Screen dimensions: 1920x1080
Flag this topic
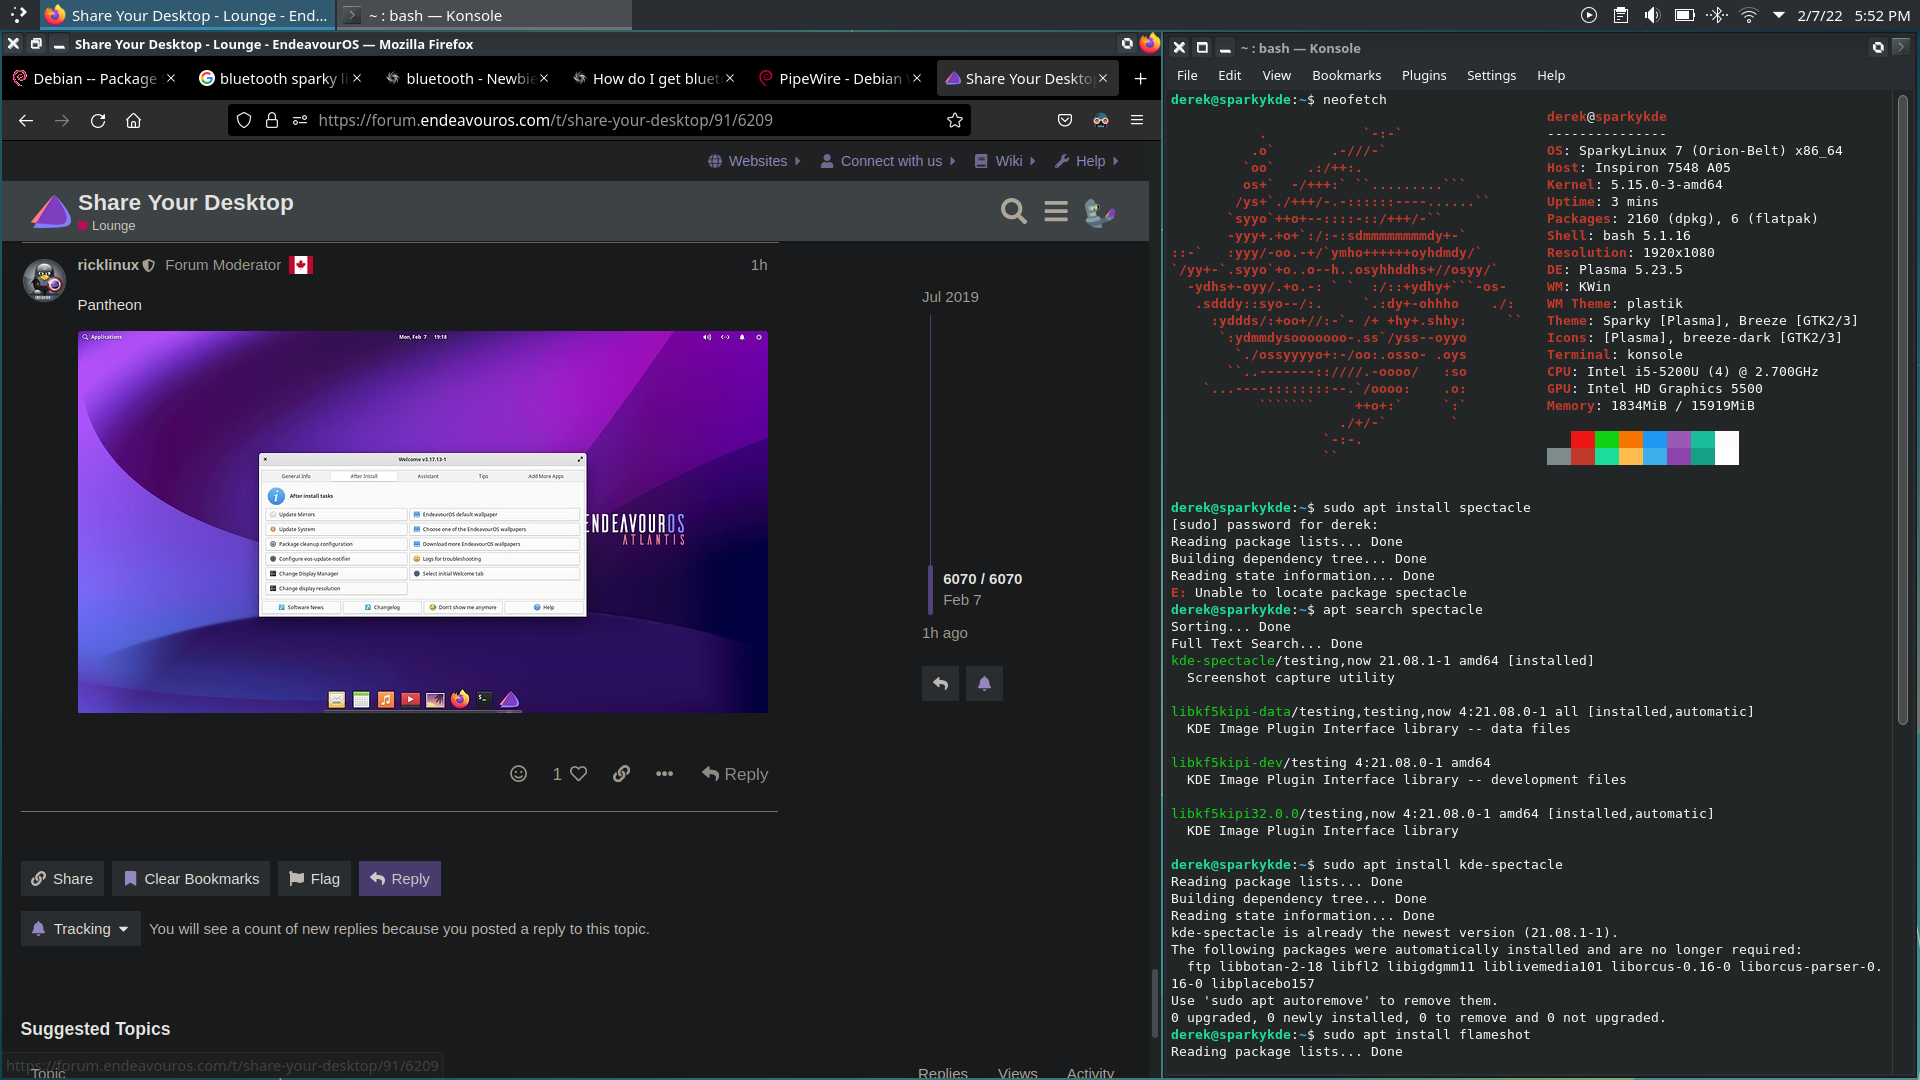[x=314, y=879]
